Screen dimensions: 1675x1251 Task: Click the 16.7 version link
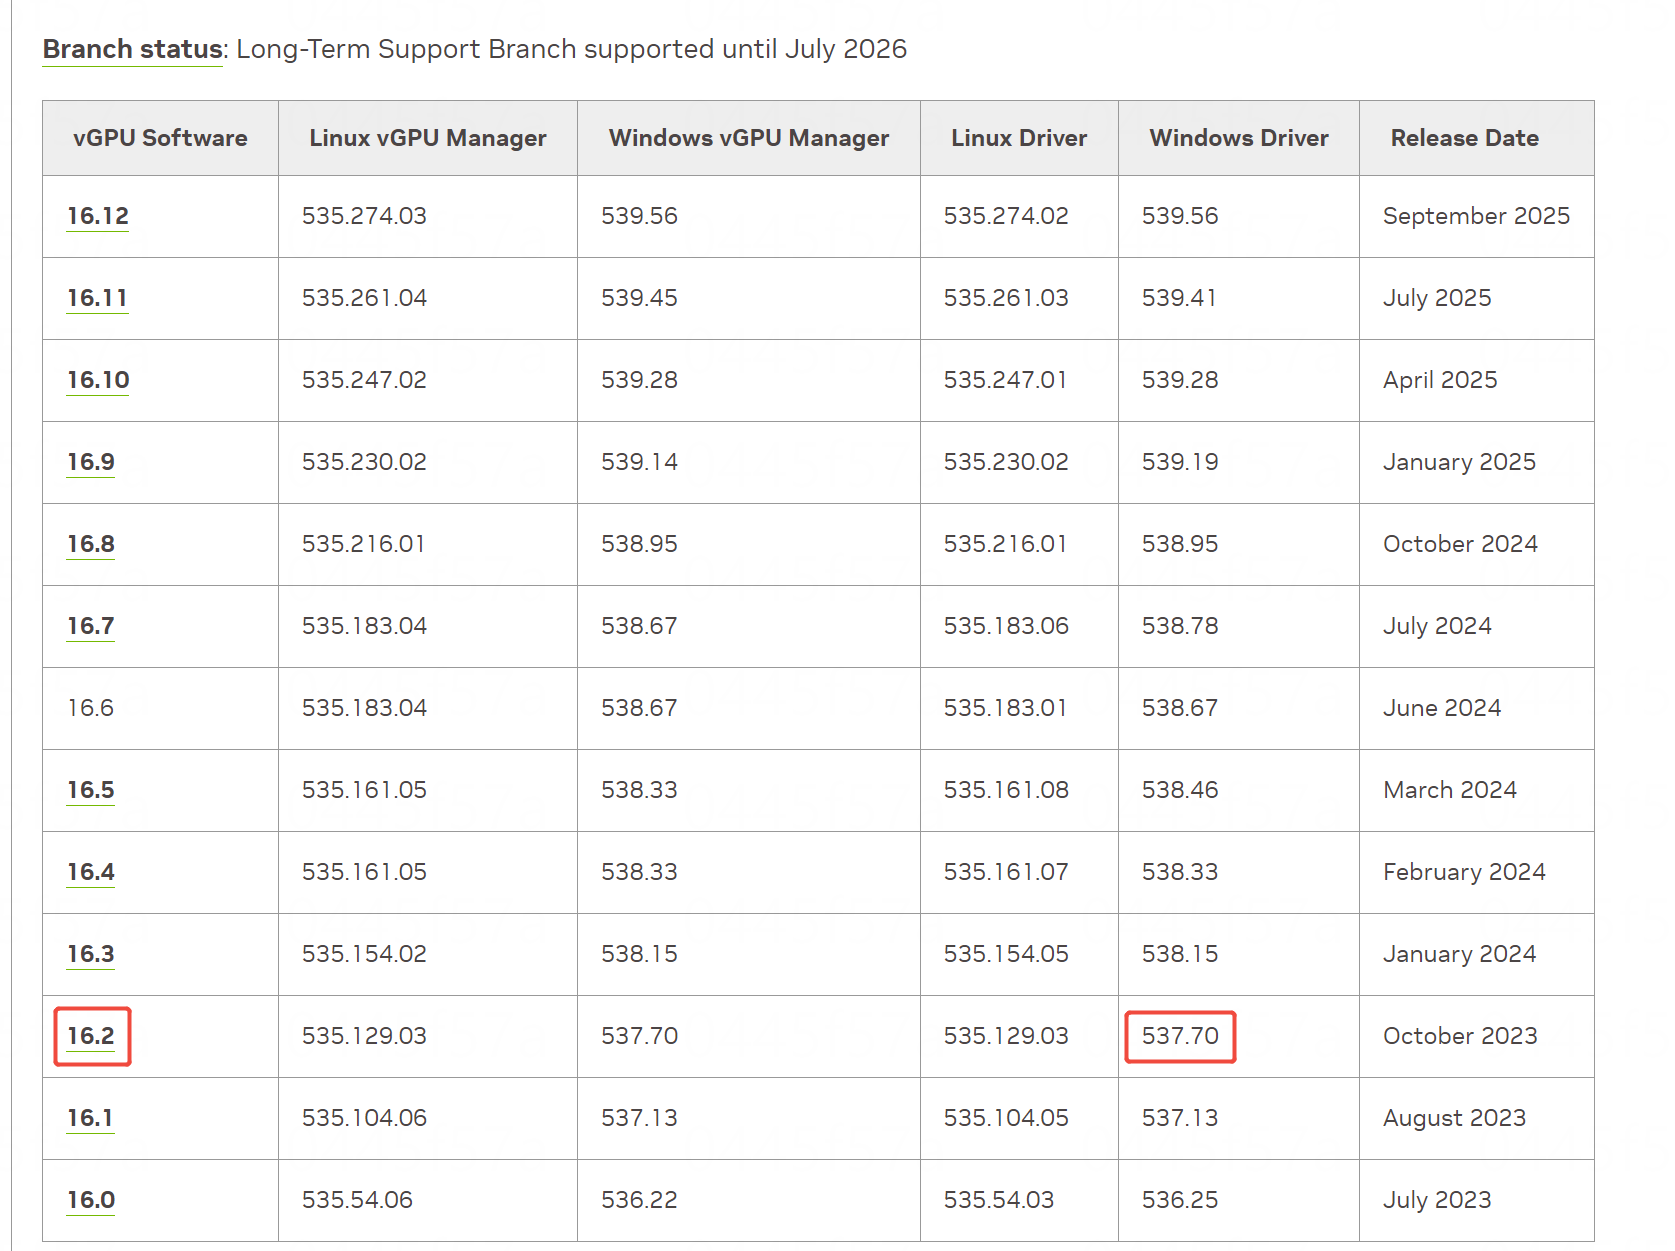91,626
